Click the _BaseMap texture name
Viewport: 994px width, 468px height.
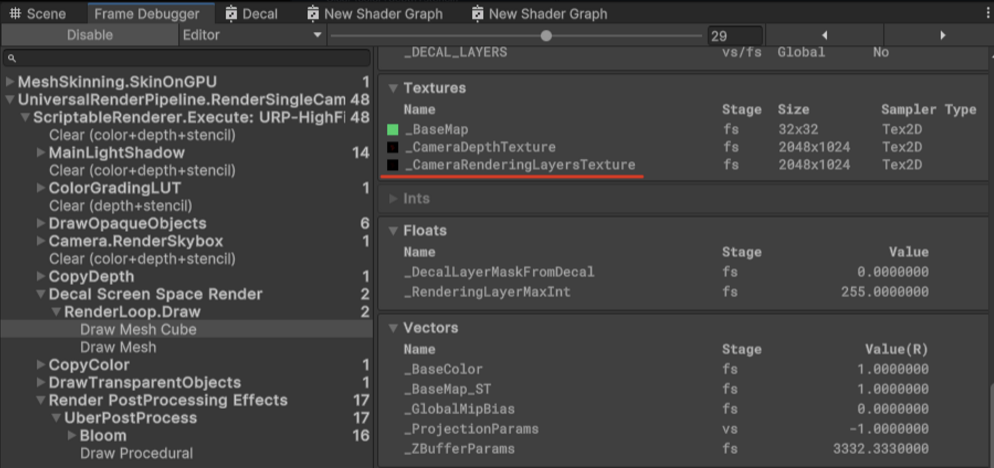point(436,130)
